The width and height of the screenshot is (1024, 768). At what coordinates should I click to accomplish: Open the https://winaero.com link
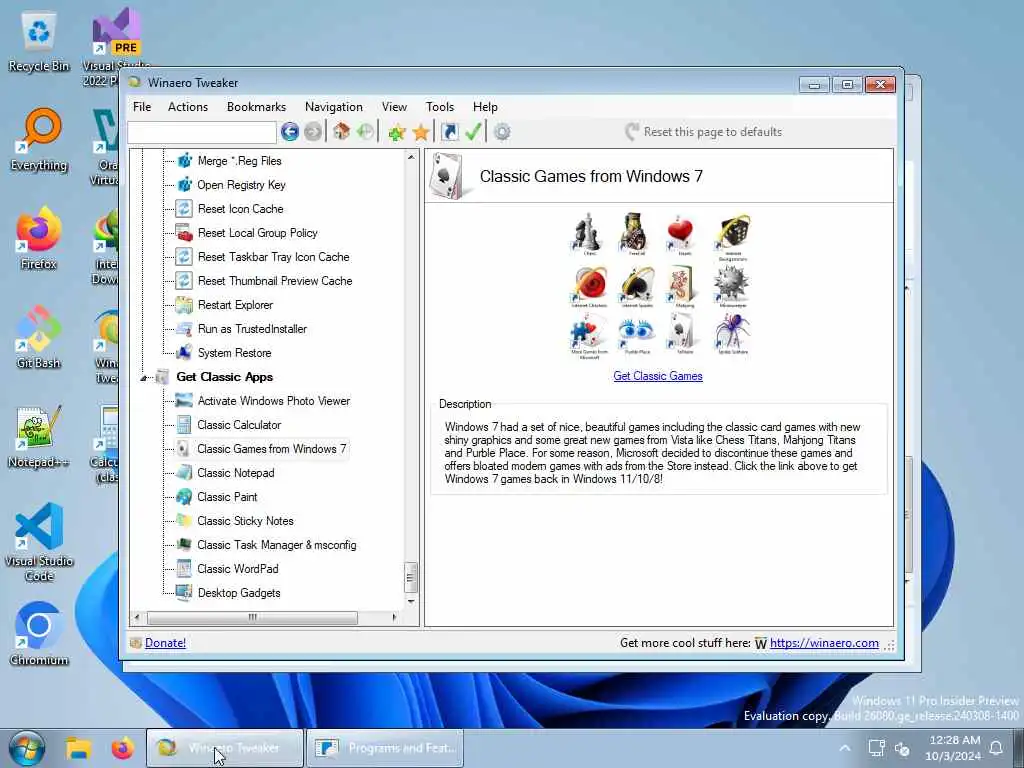[824, 643]
